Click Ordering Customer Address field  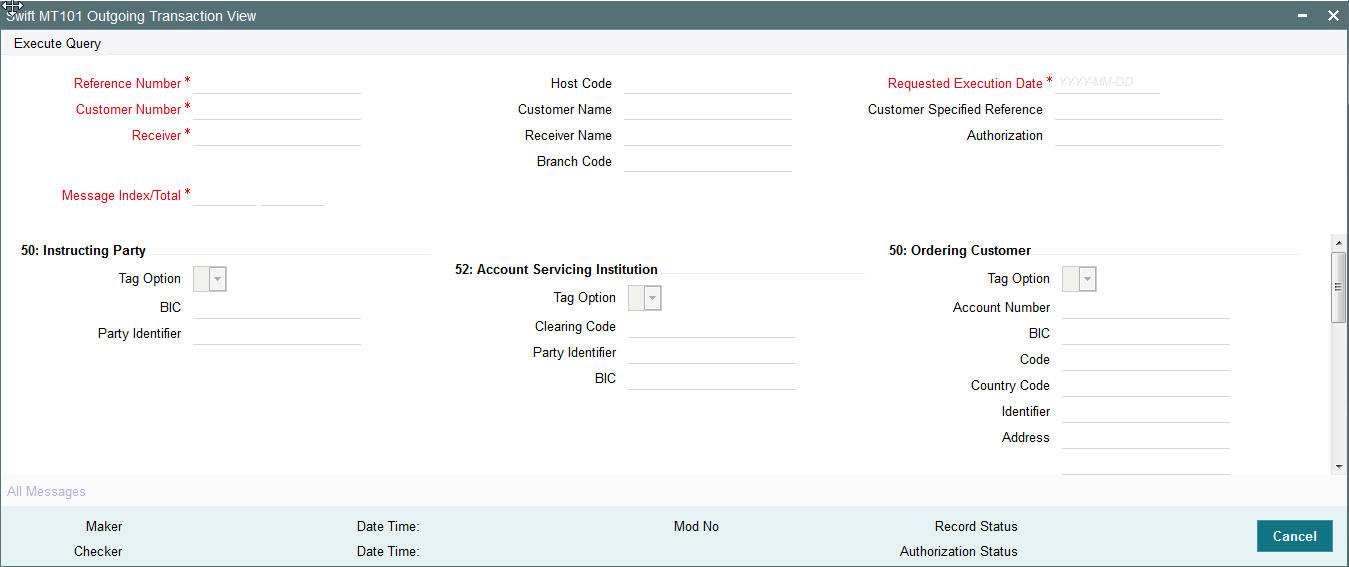click(x=1146, y=437)
